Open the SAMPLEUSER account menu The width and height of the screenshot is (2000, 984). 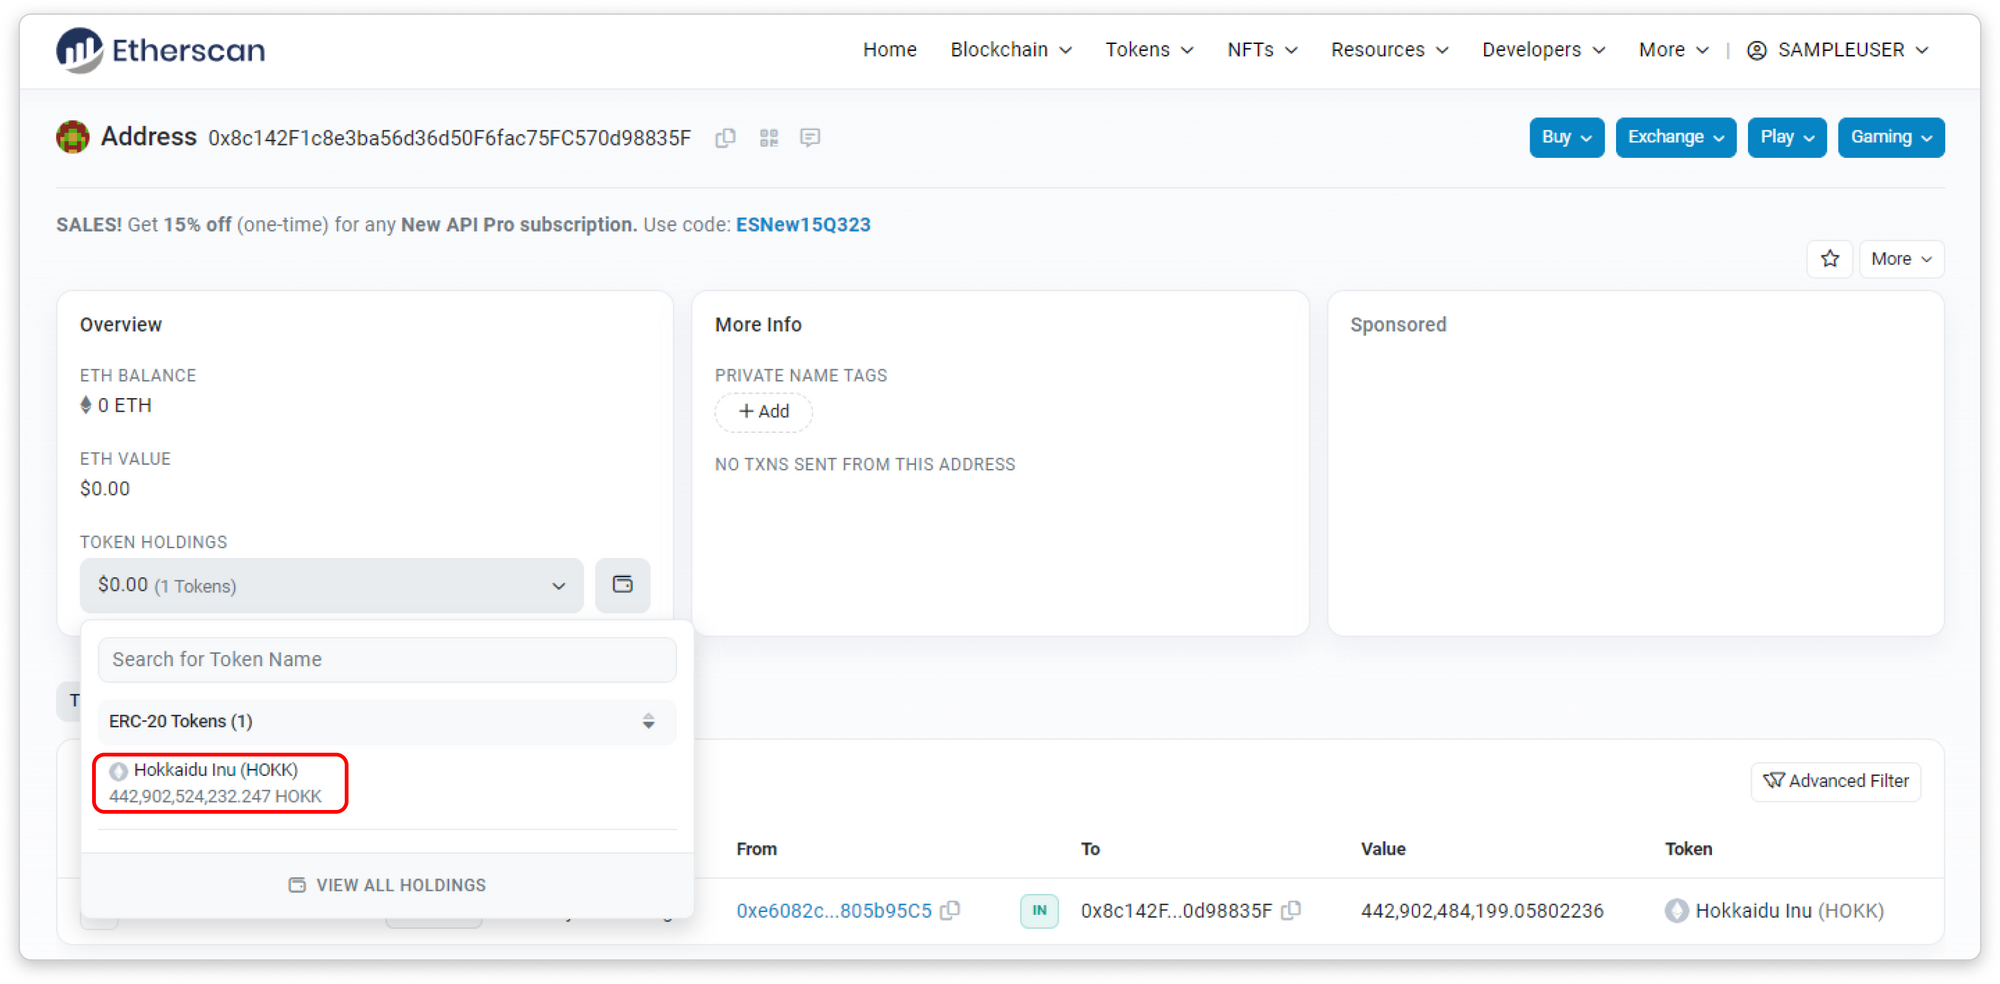(1838, 50)
